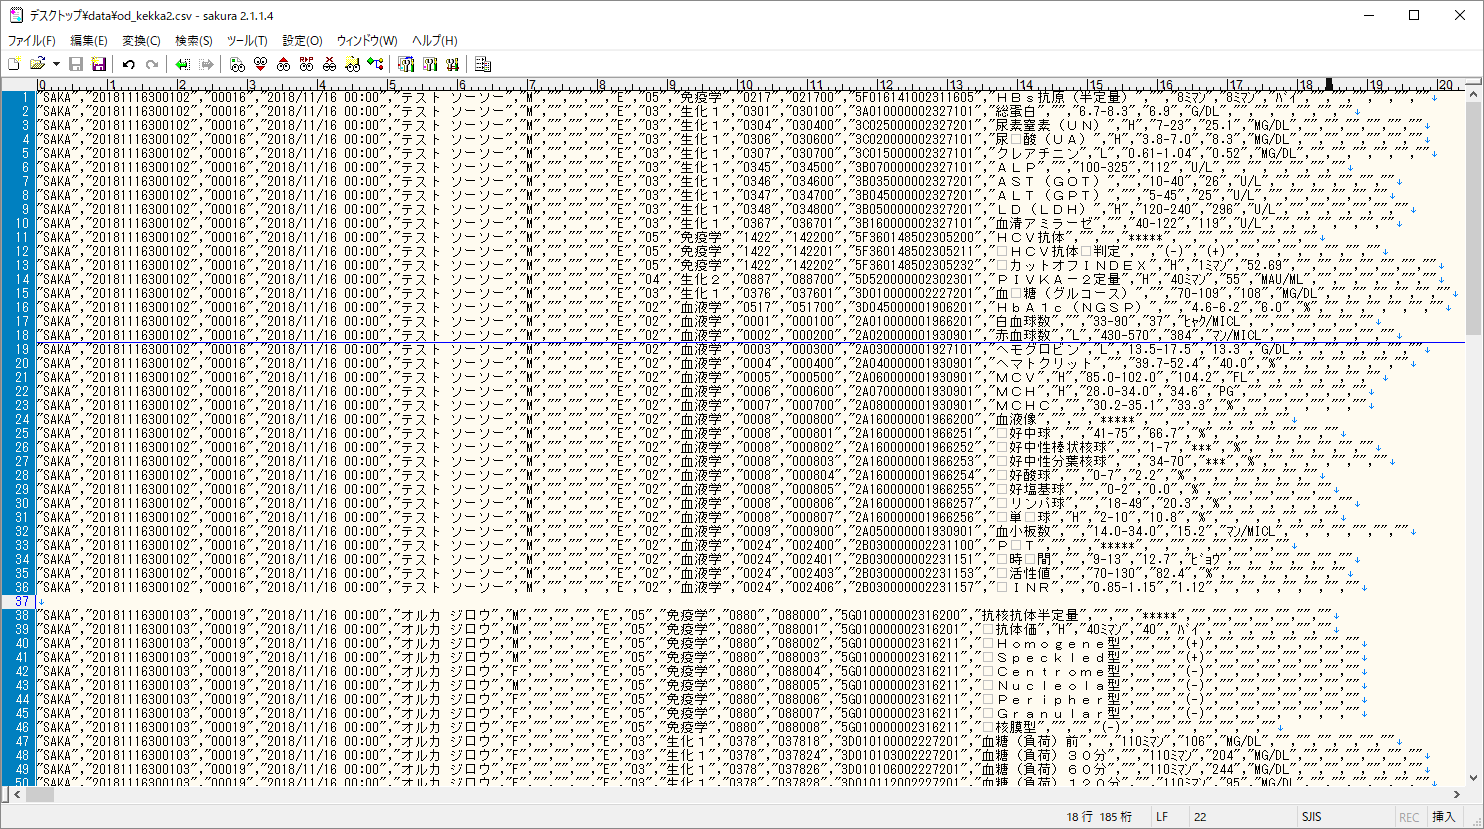Click the Open file folder icon
This screenshot has height=829, width=1484.
37,64
